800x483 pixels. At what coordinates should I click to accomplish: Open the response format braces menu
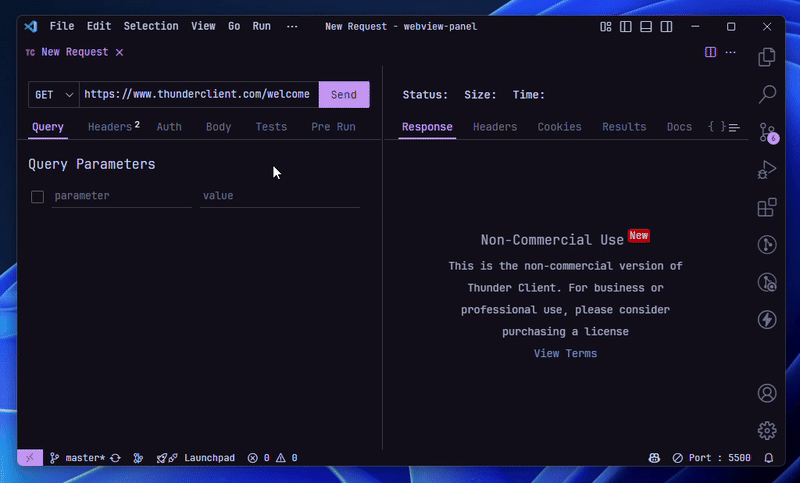point(716,126)
